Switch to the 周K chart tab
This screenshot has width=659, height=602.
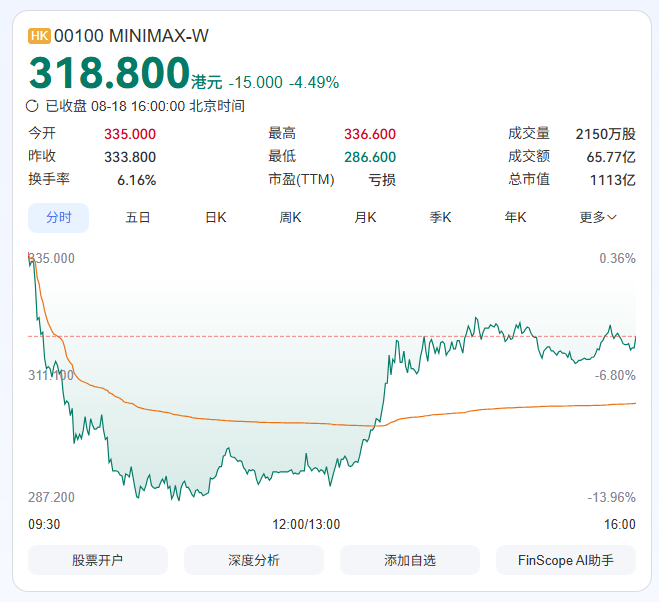290,218
